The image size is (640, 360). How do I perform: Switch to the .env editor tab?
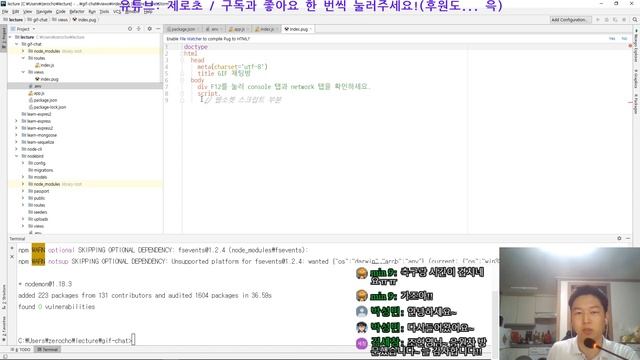[213, 29]
